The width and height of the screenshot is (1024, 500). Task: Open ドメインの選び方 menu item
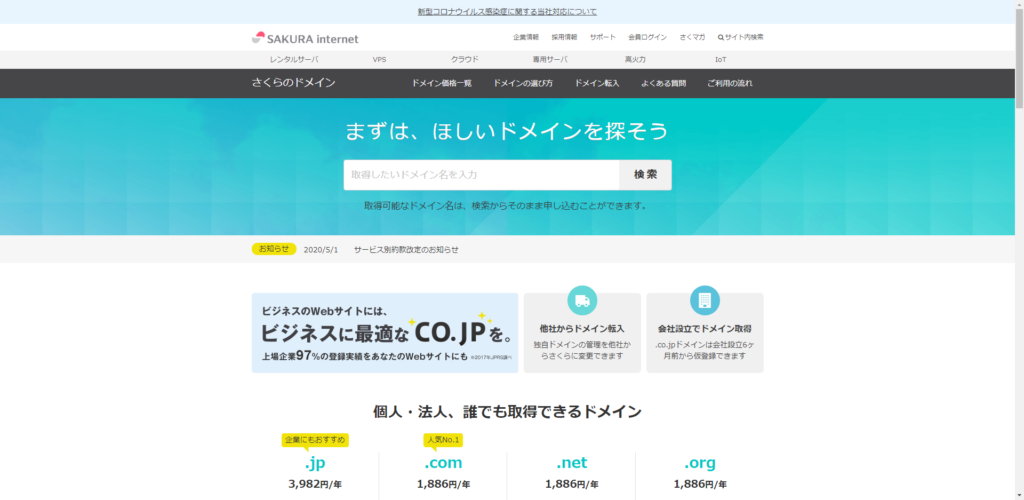[x=523, y=84]
